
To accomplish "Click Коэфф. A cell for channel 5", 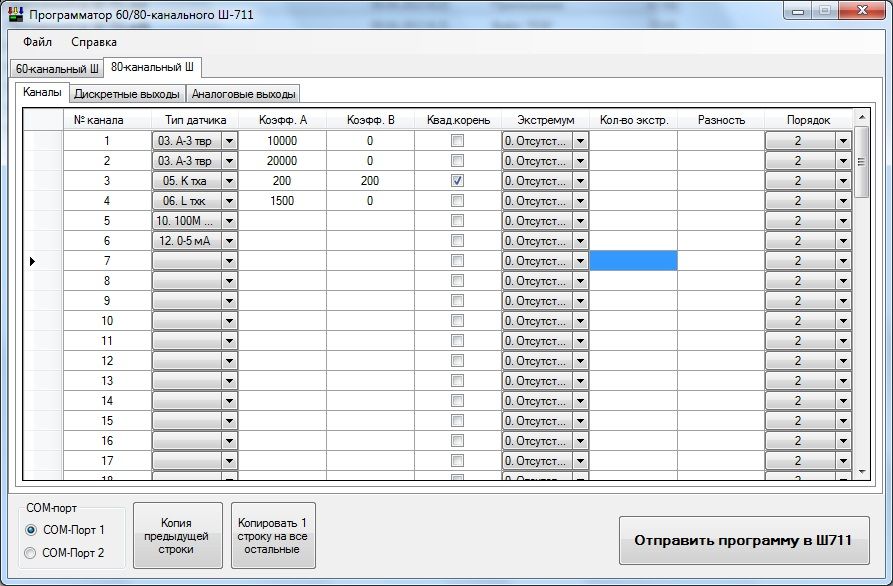I will point(282,221).
